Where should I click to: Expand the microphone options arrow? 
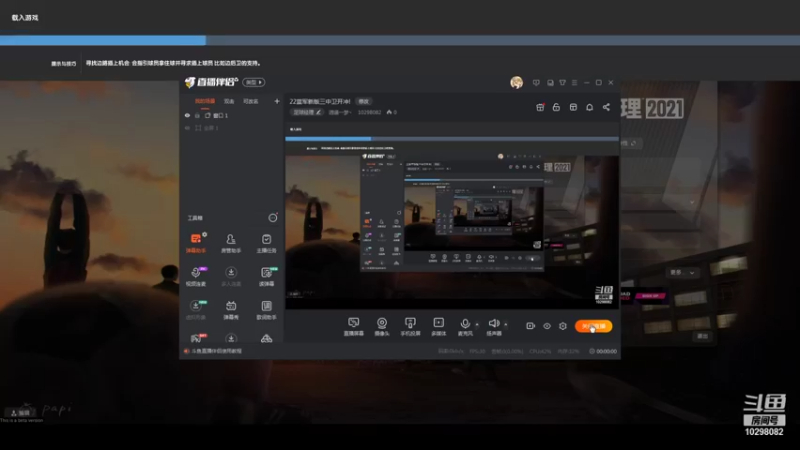[x=477, y=324]
